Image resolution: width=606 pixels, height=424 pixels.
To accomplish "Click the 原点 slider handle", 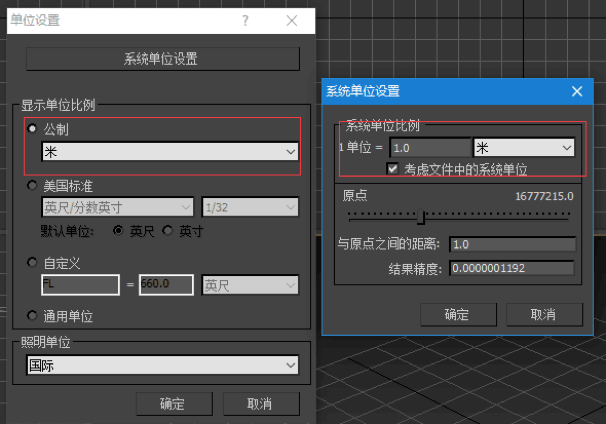I will pyautogui.click(x=421, y=217).
